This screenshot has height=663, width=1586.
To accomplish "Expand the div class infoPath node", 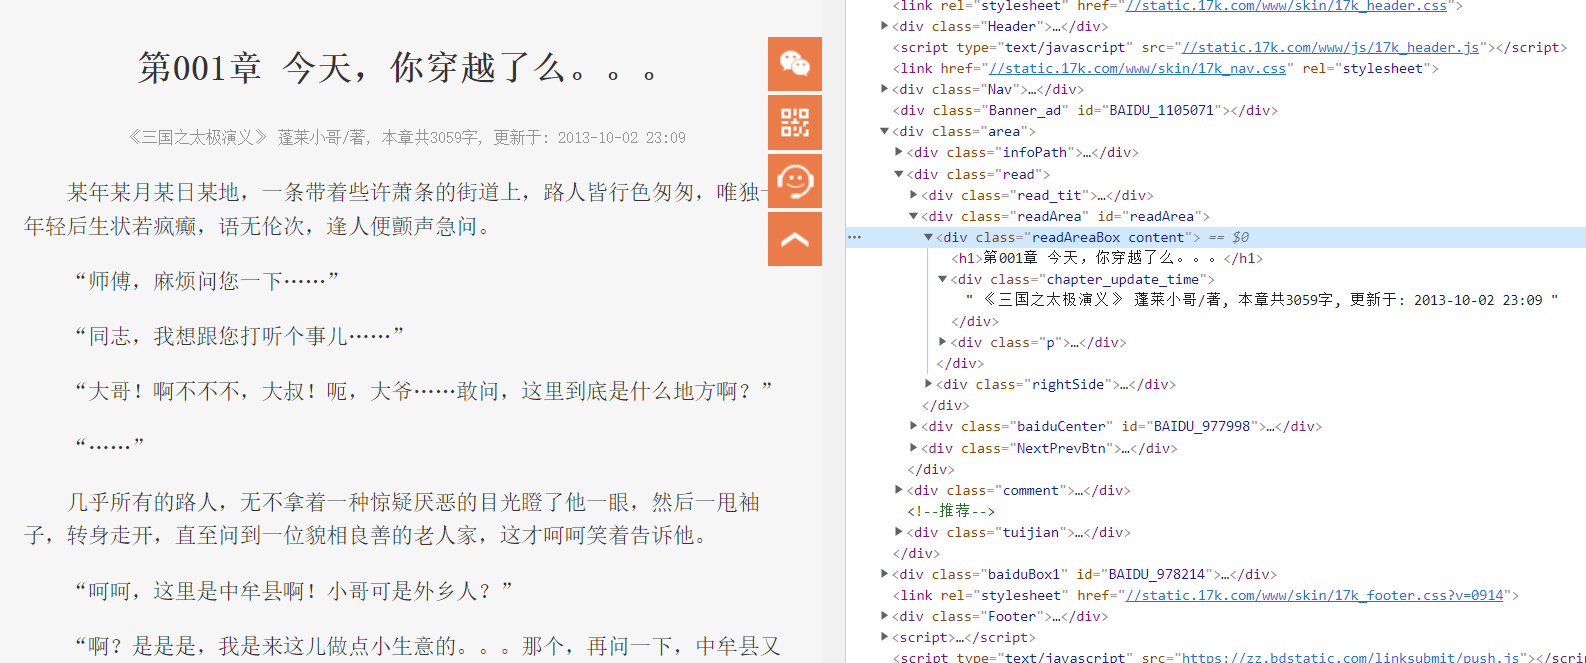I will point(899,152).
